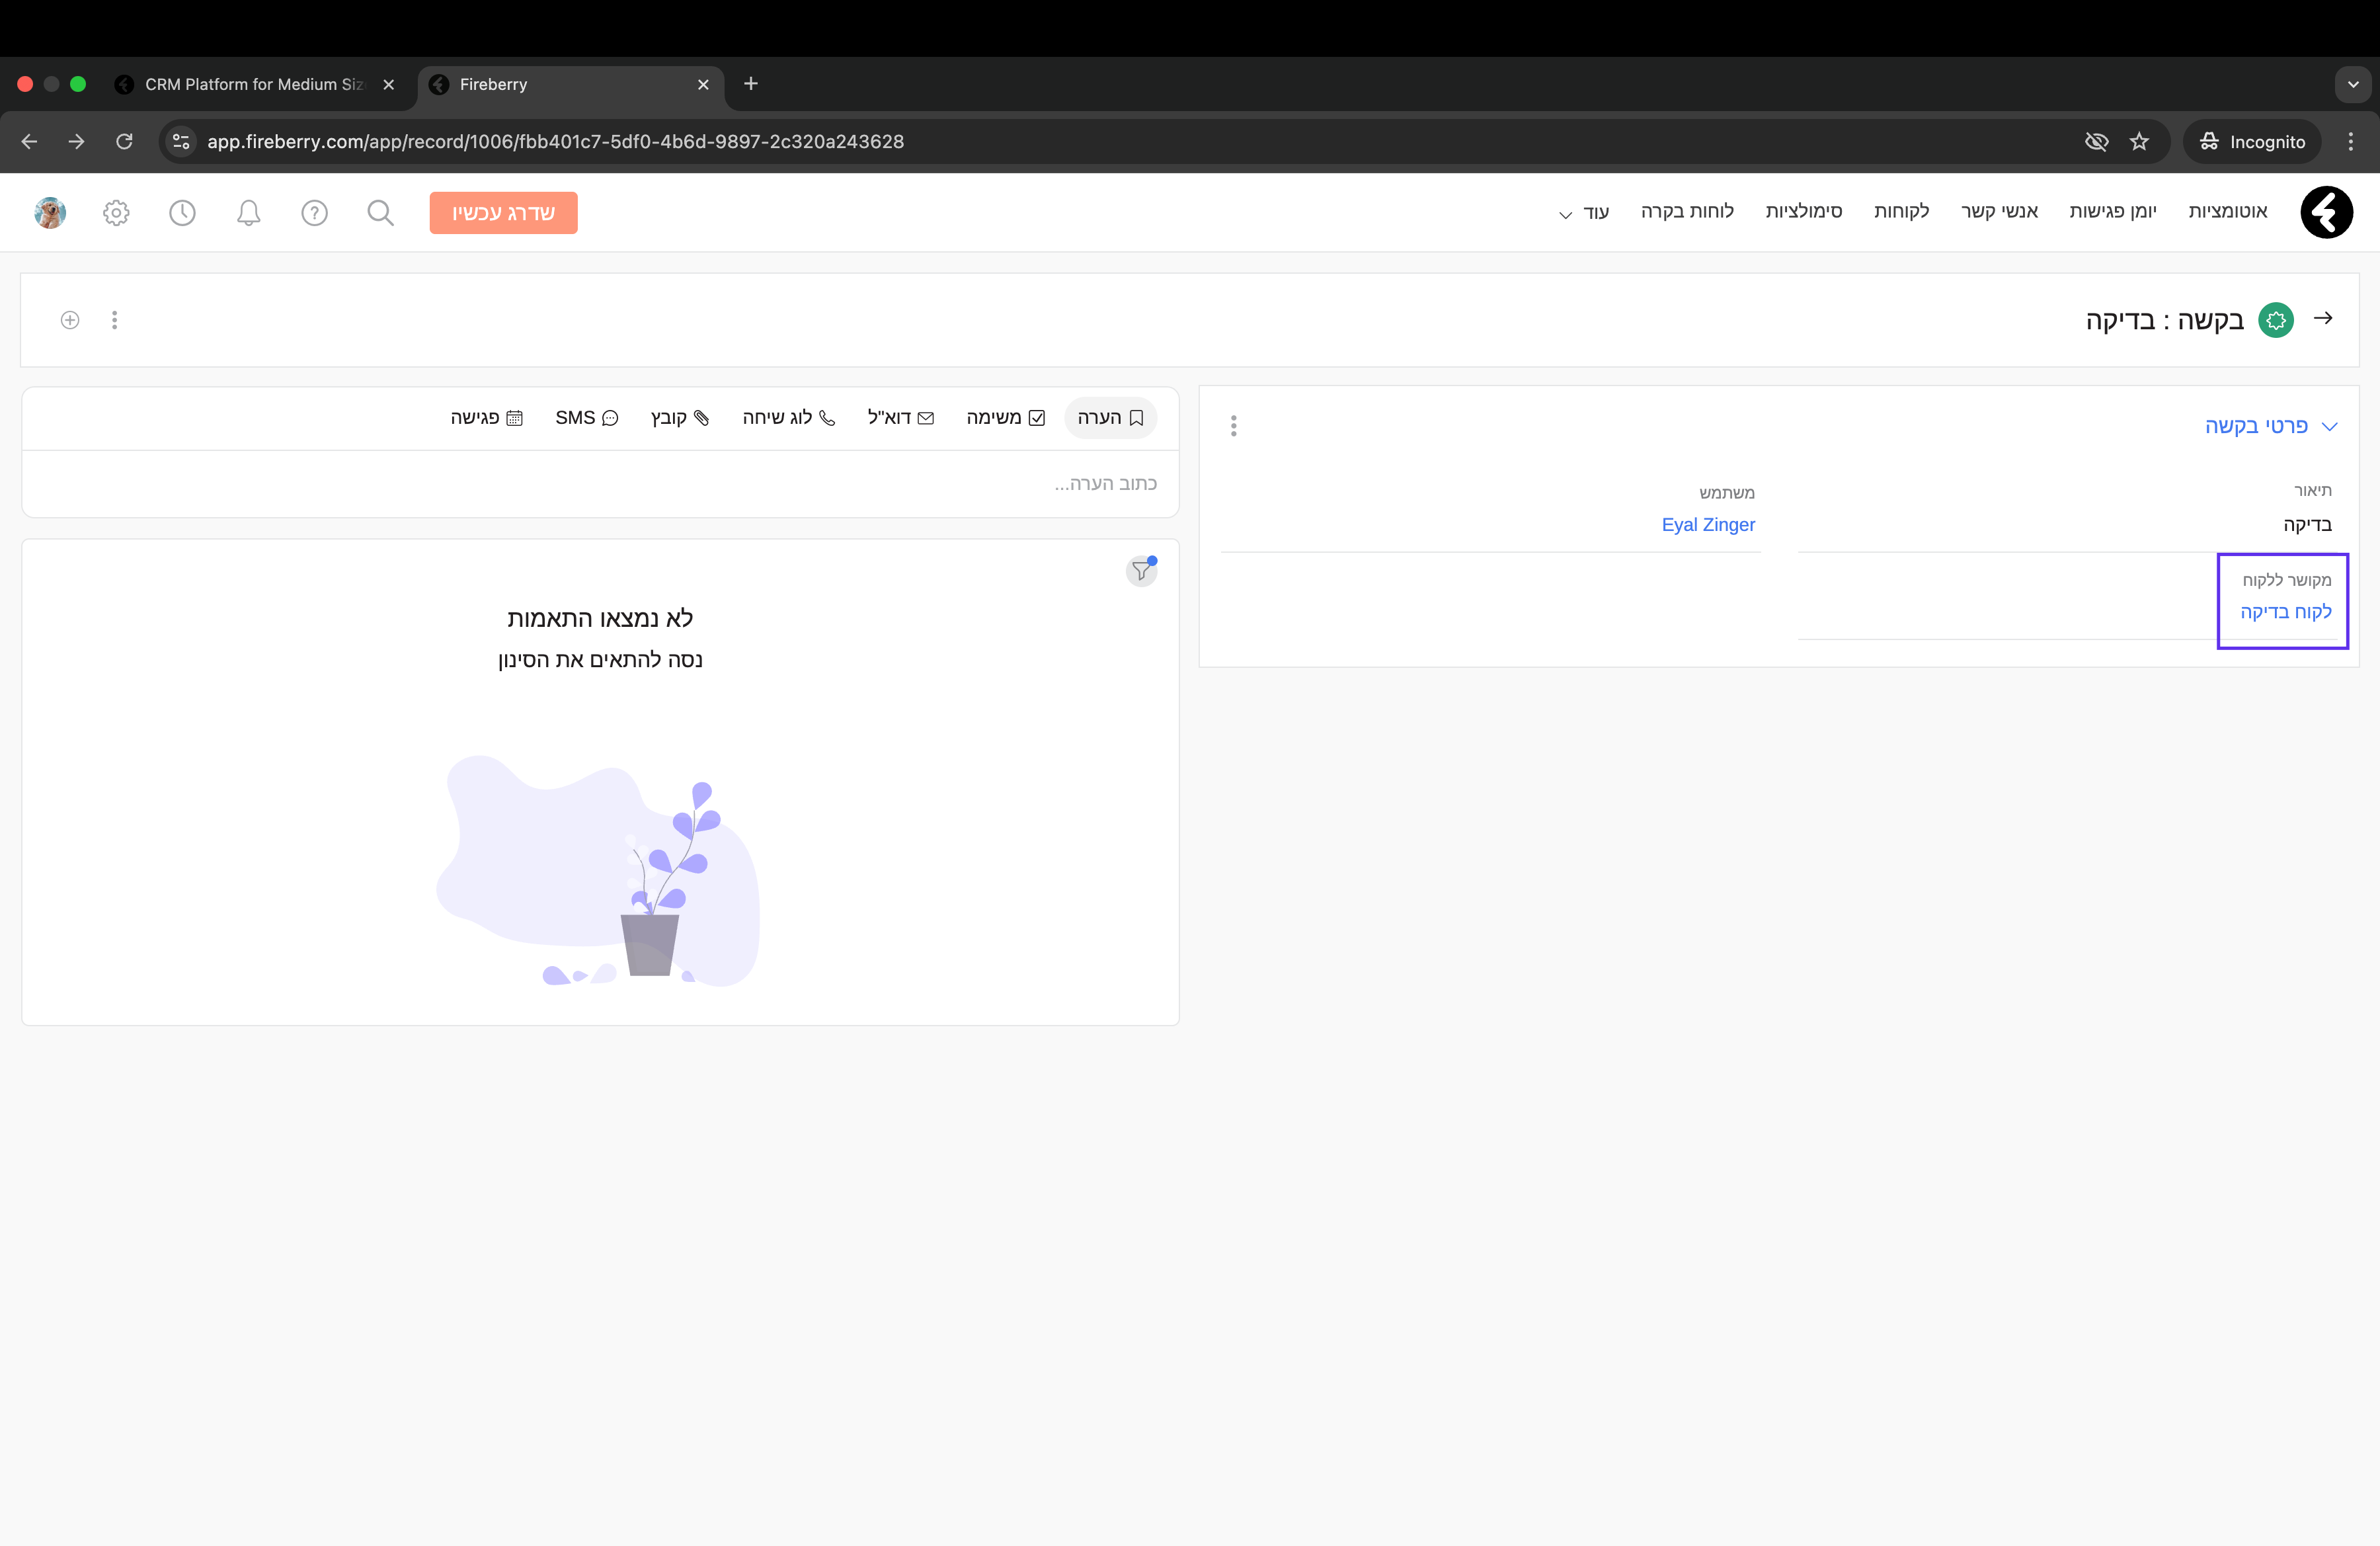Go back with the browser back arrow
Image resolution: width=2380 pixels, height=1546 pixels.
click(29, 141)
